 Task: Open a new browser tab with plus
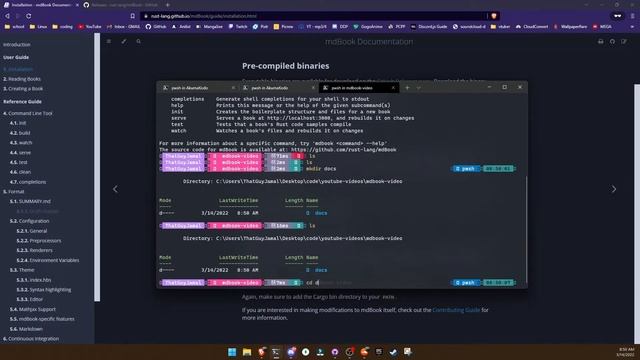coord(168,5)
